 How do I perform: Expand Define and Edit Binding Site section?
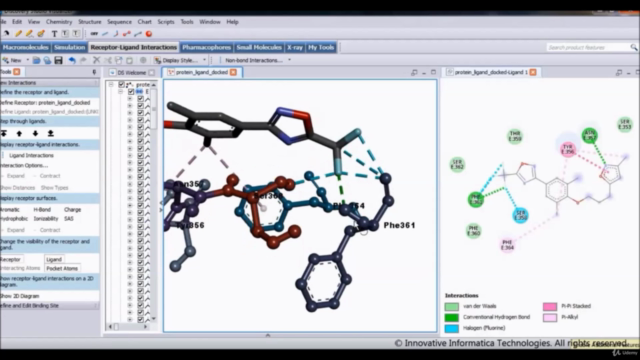tap(49, 306)
